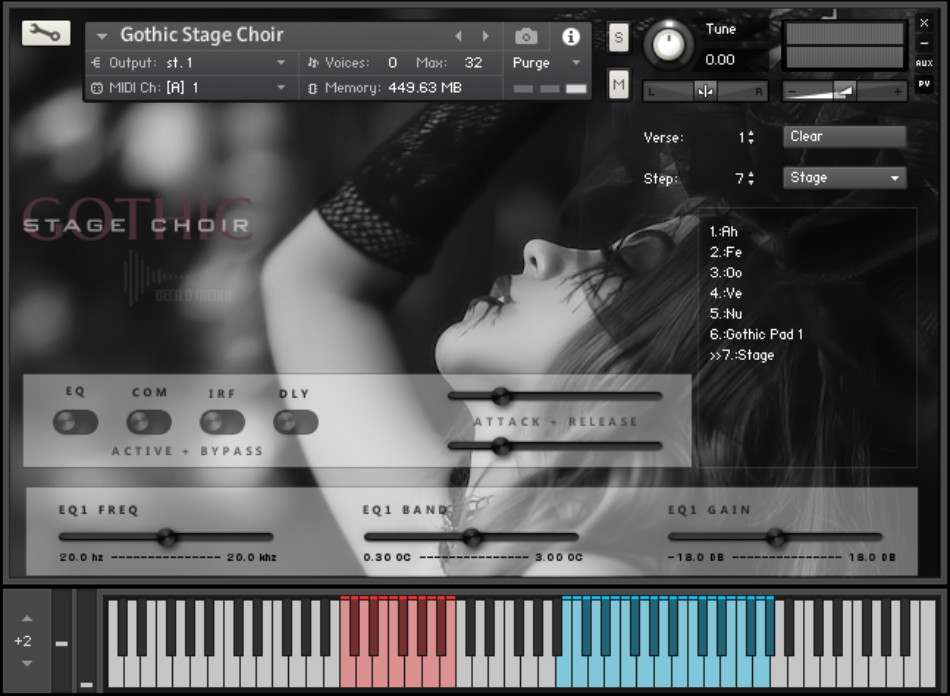Mute the instrument with M button
Viewport: 950px width, 696px height.
[x=618, y=85]
